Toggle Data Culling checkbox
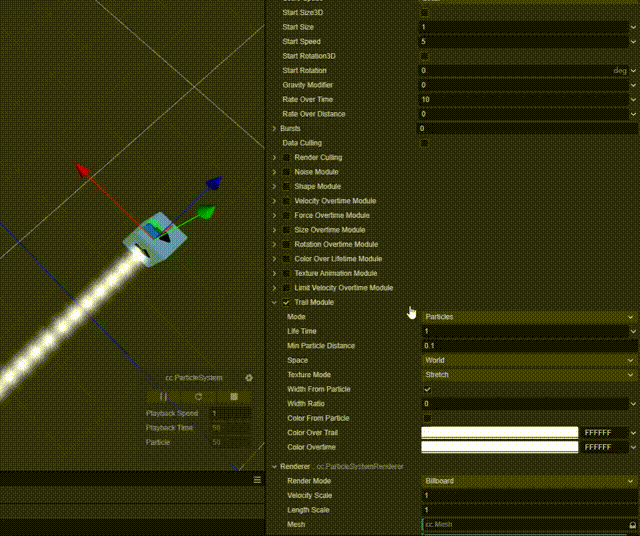The width and height of the screenshot is (640, 536). pos(424,143)
